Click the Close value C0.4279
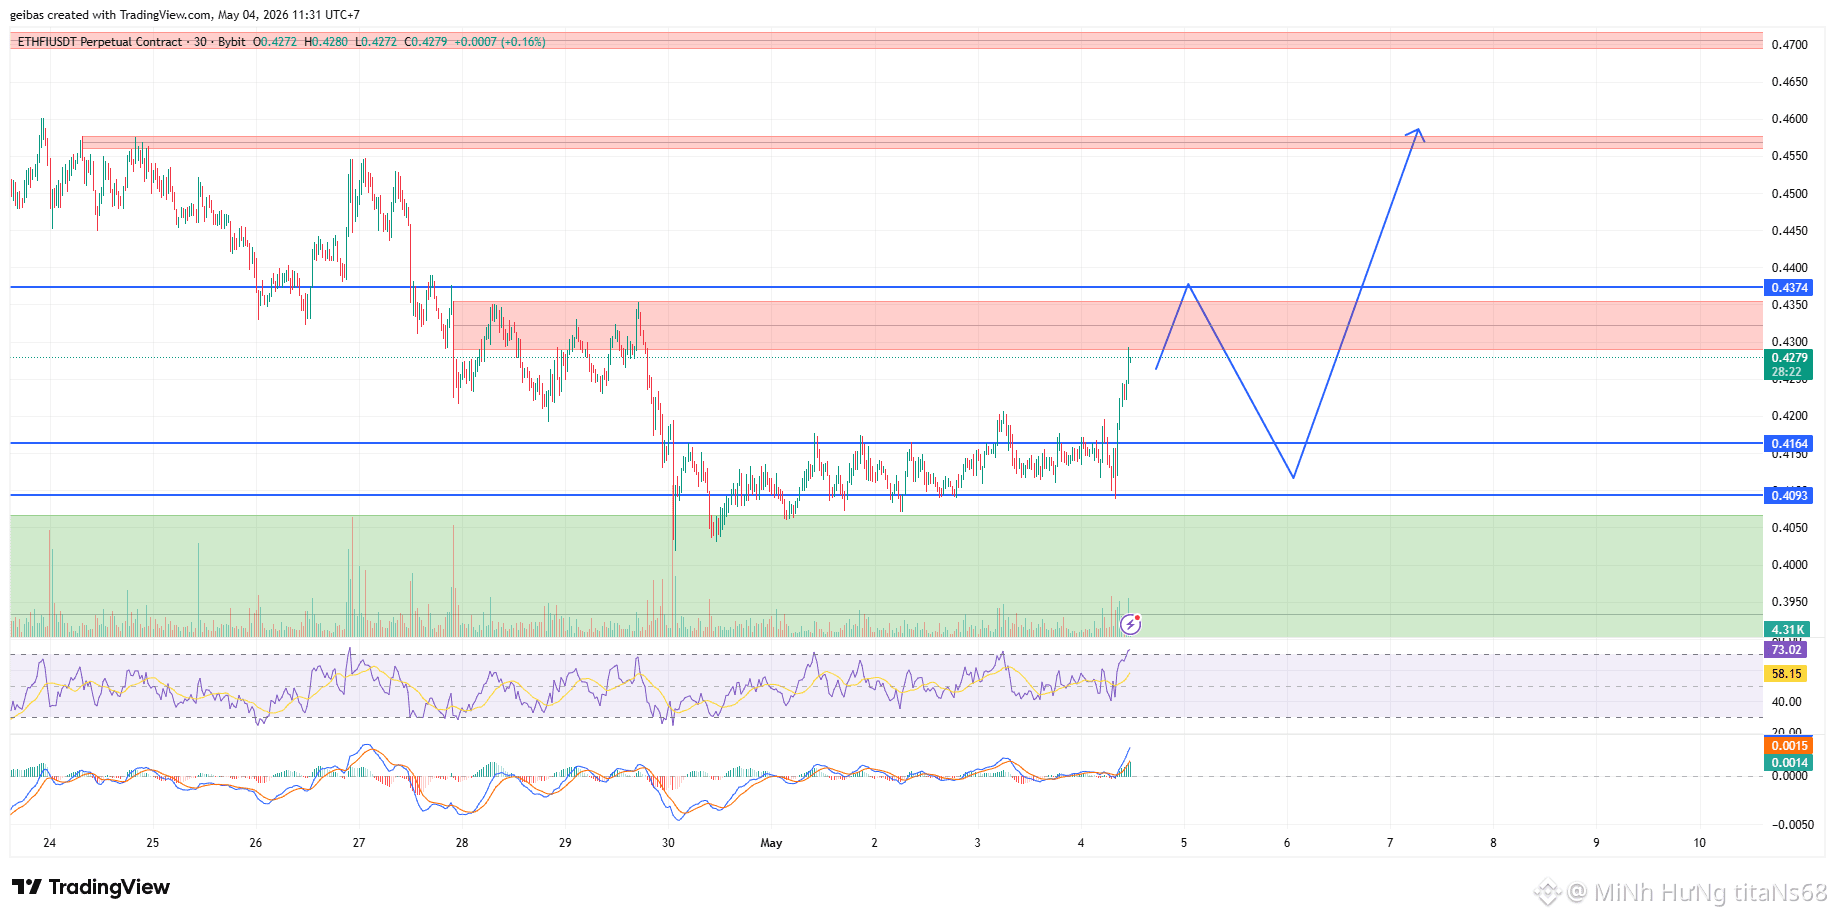The image size is (1835, 917). [x=426, y=42]
